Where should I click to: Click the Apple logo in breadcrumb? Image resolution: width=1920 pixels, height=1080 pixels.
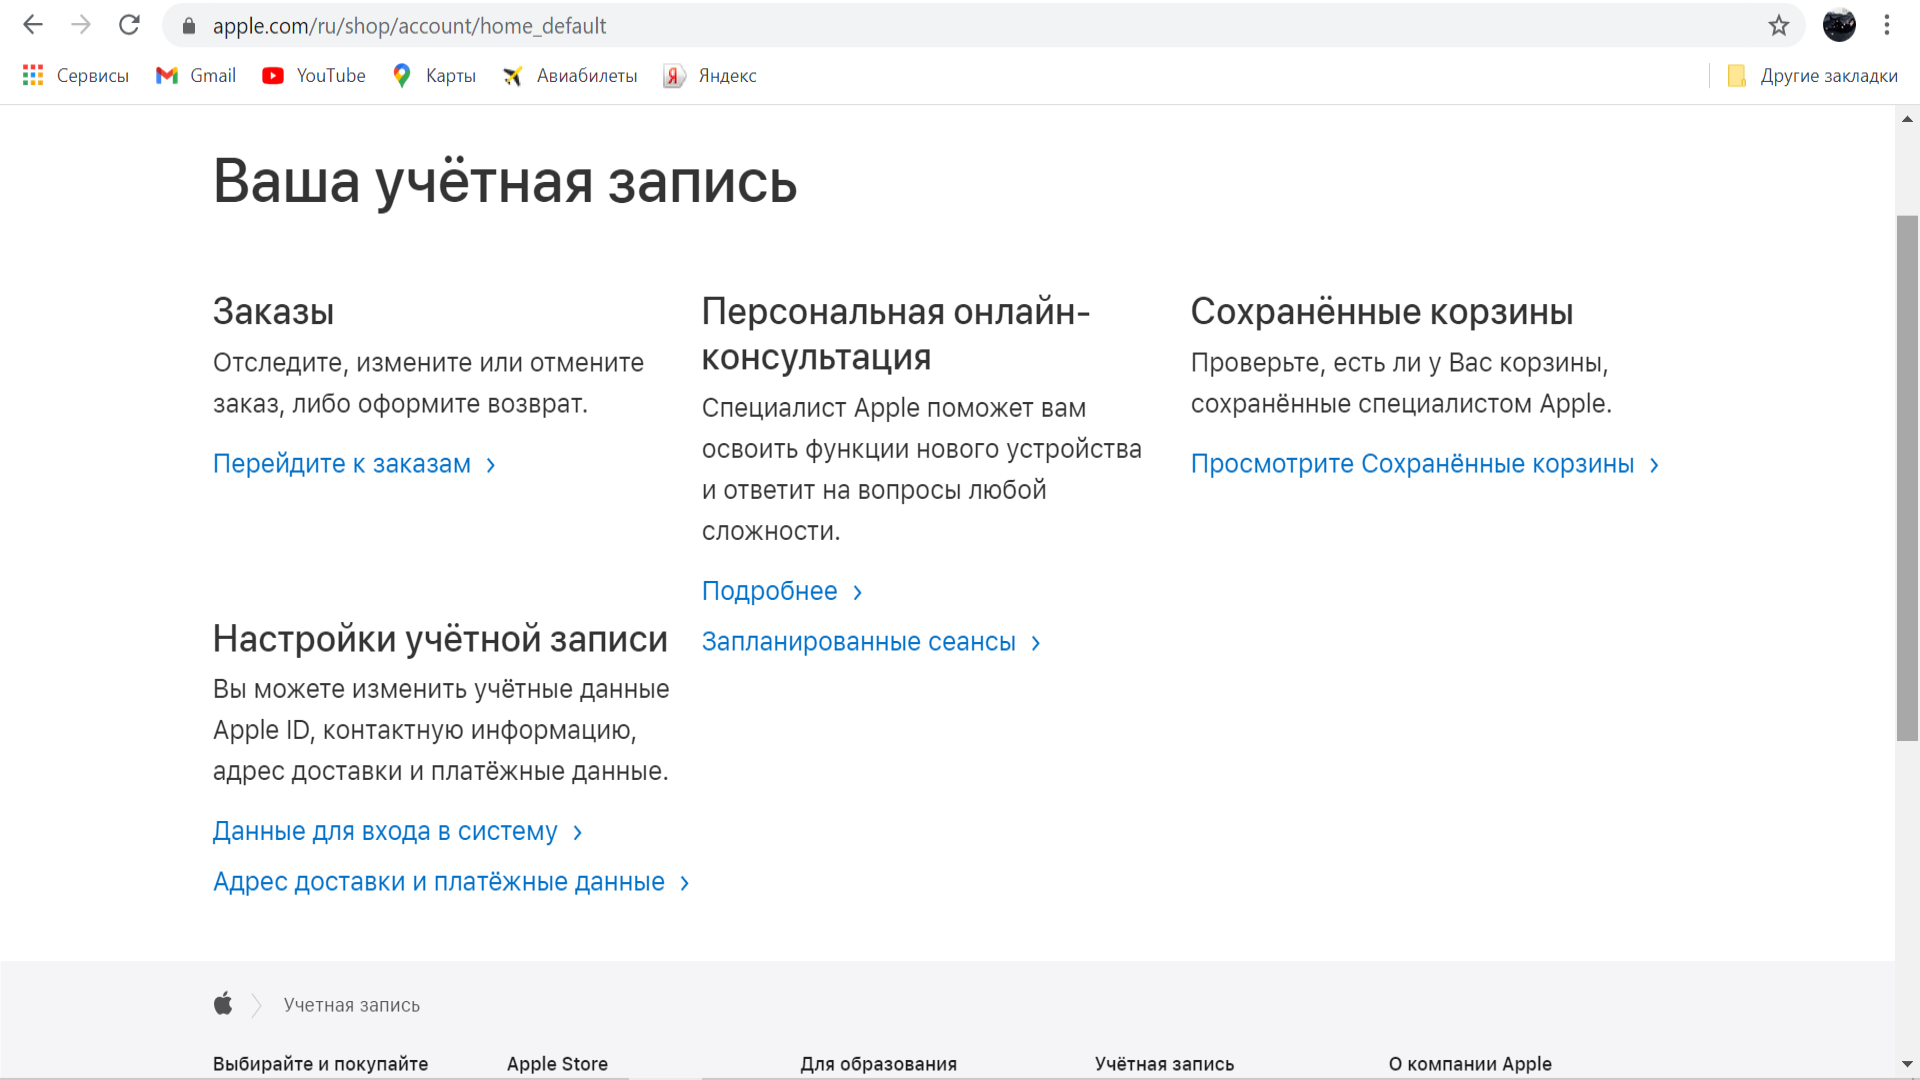point(223,1004)
